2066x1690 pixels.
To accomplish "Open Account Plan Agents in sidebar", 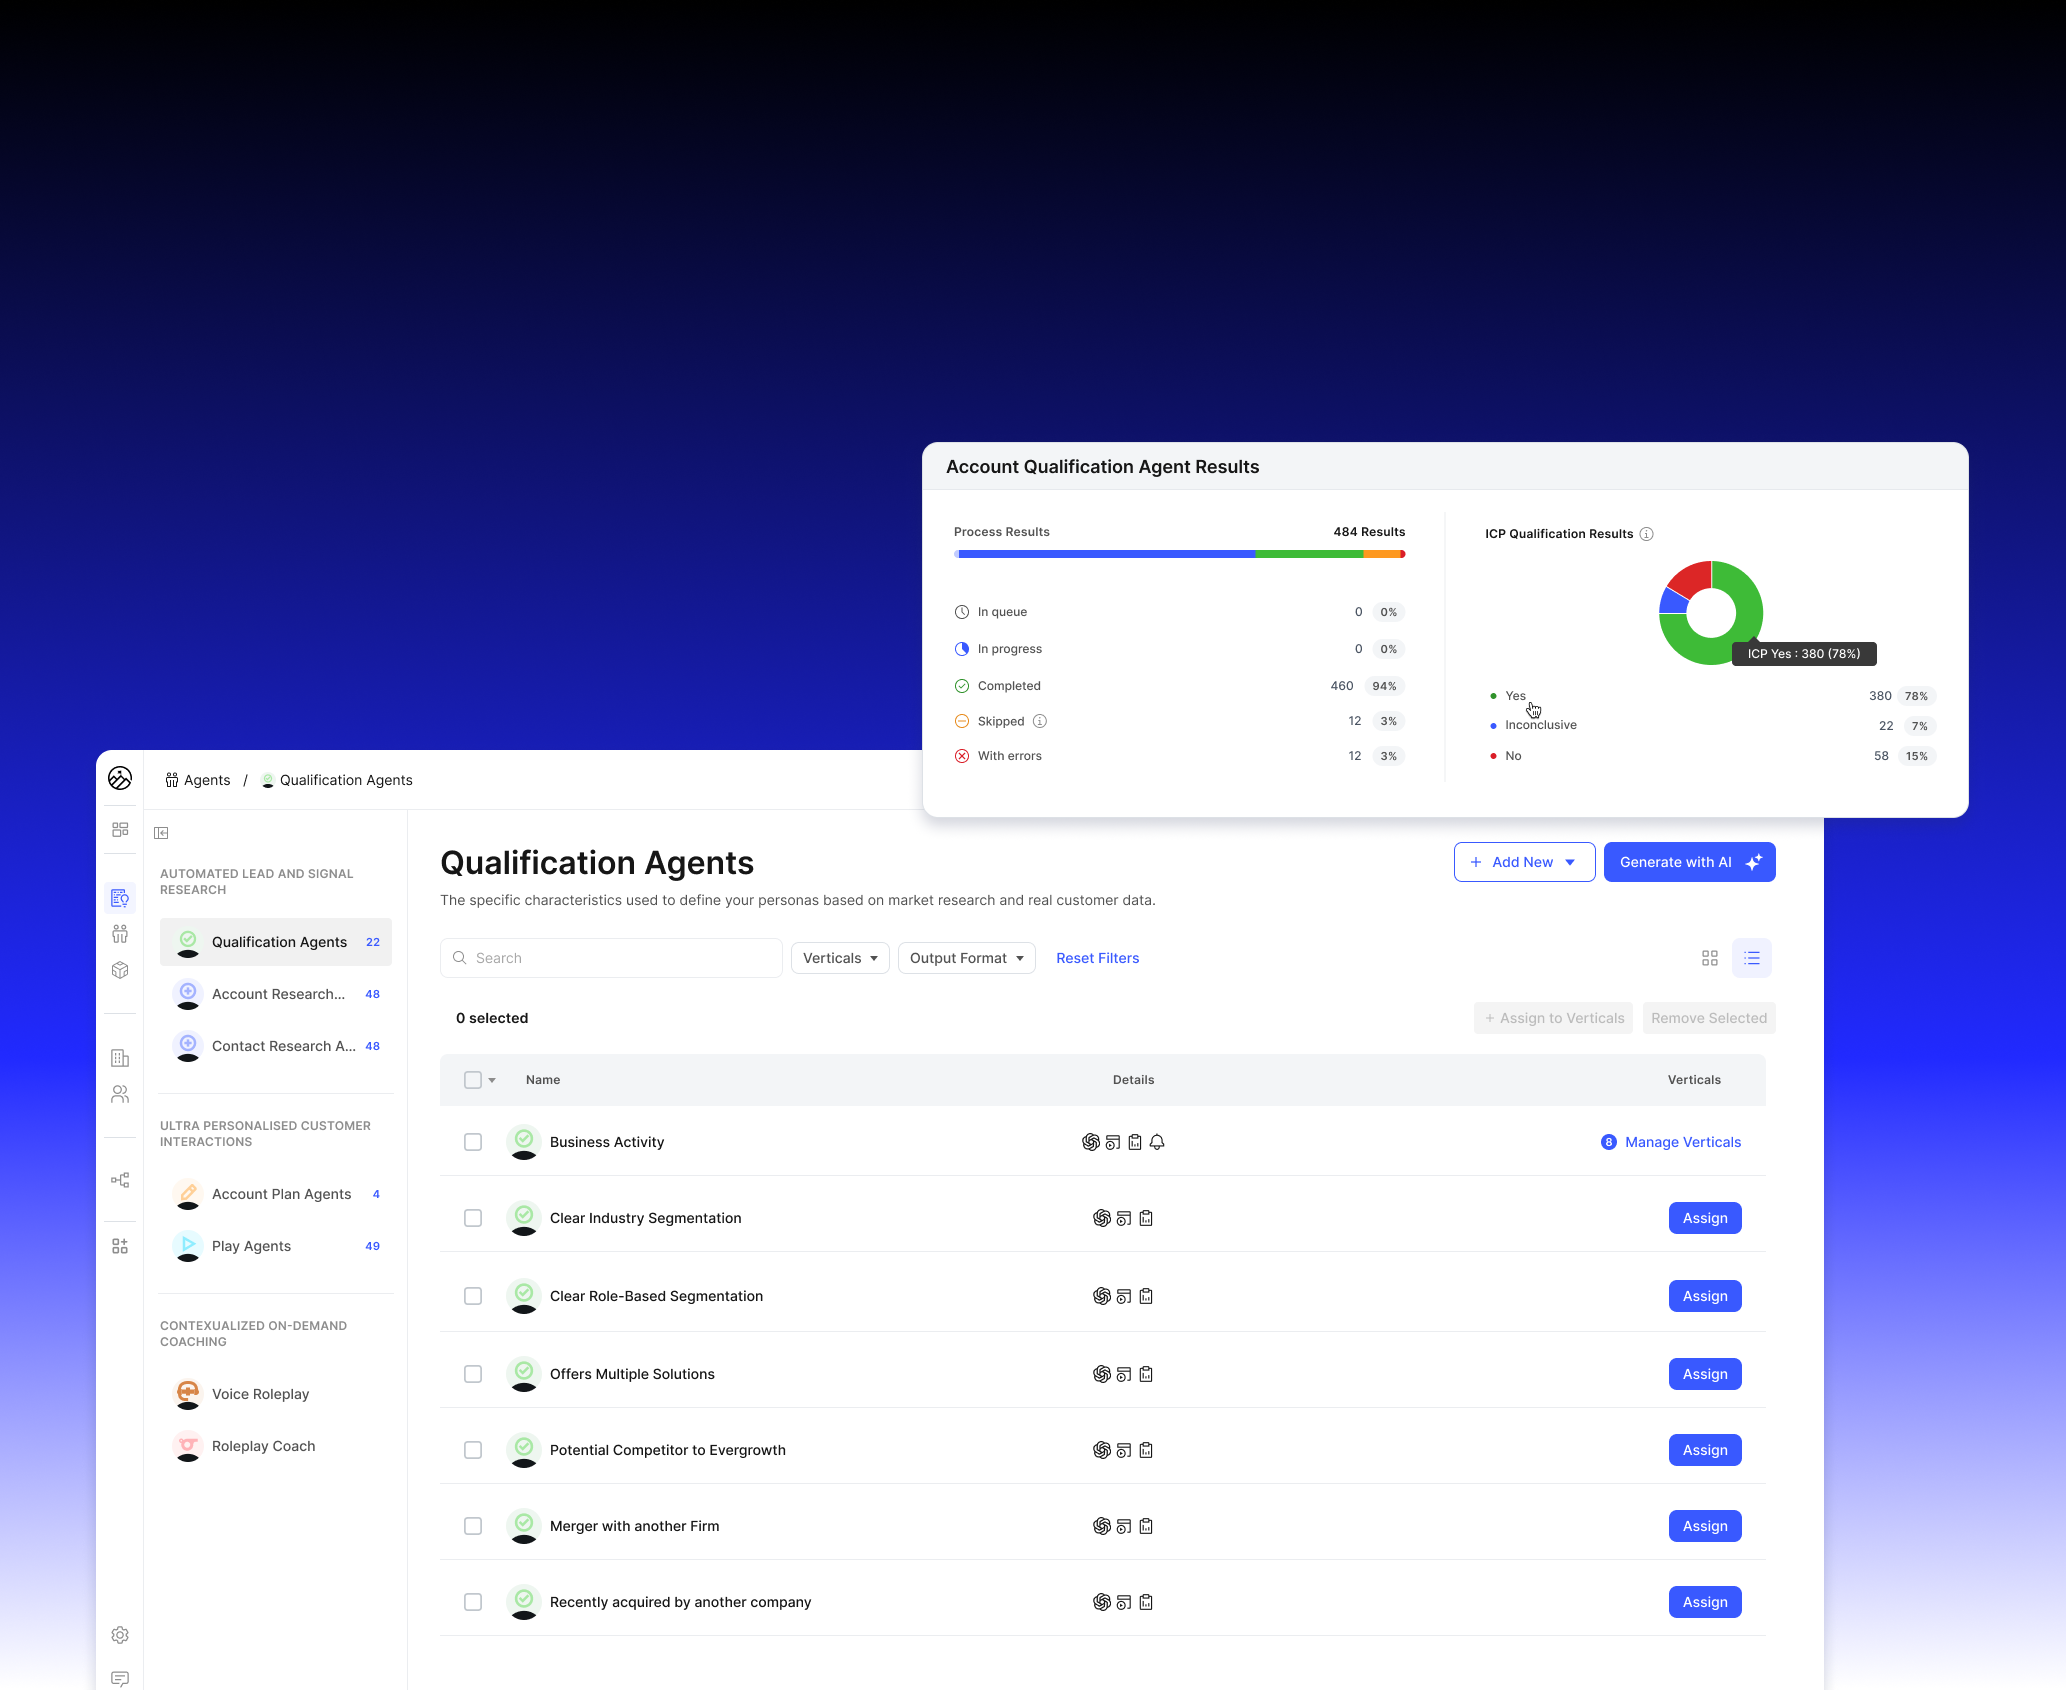I will click(x=281, y=1194).
